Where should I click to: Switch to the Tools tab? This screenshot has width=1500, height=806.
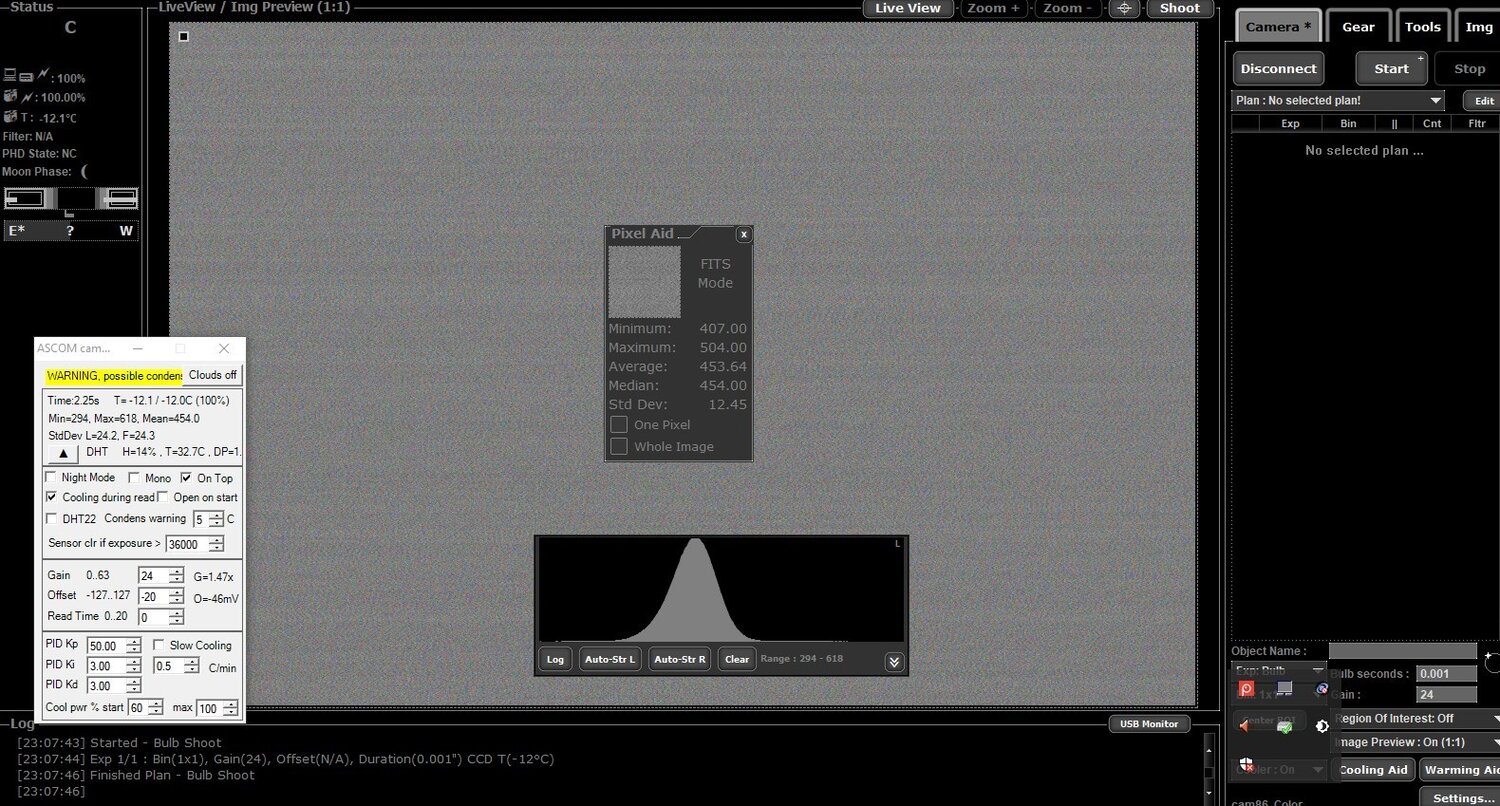1422,27
